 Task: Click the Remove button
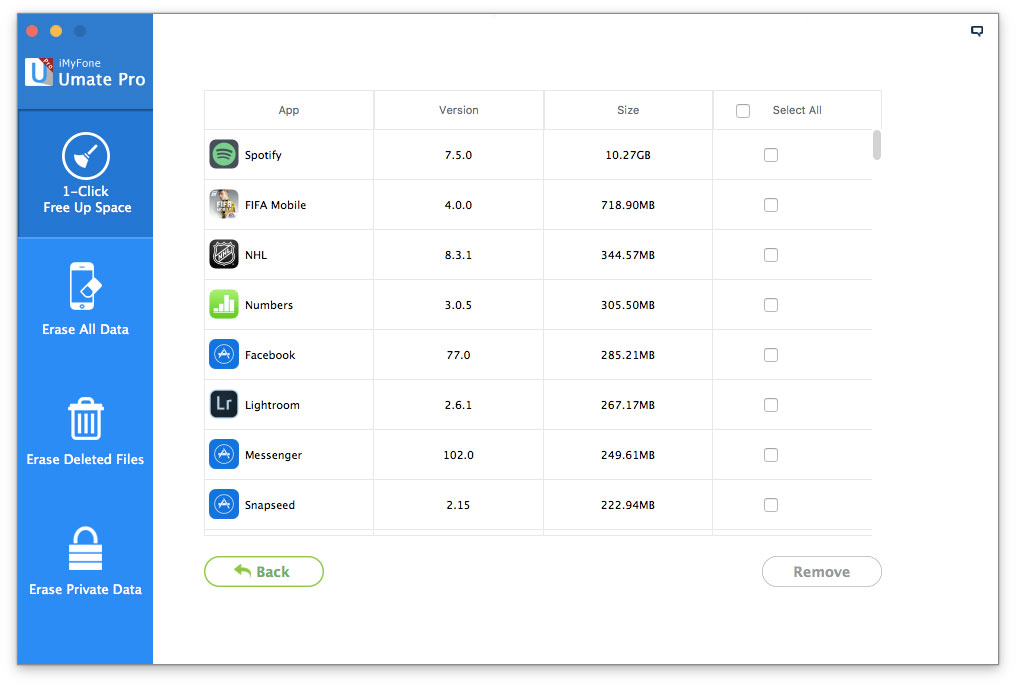click(821, 572)
